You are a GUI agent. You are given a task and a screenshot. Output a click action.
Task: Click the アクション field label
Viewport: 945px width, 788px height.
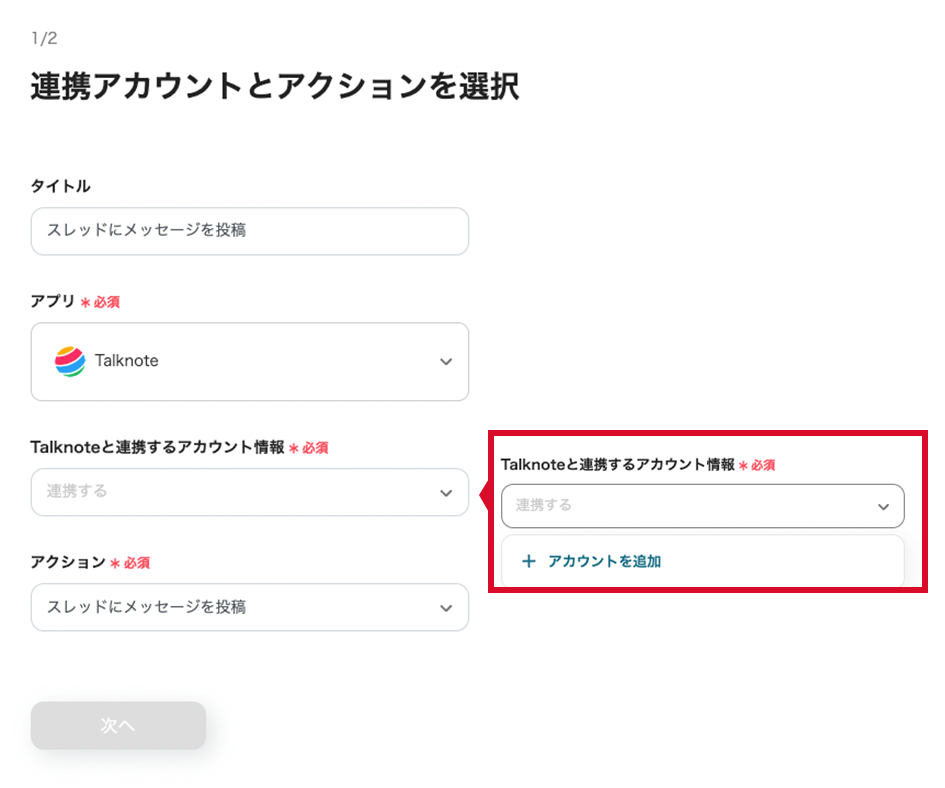(x=68, y=562)
